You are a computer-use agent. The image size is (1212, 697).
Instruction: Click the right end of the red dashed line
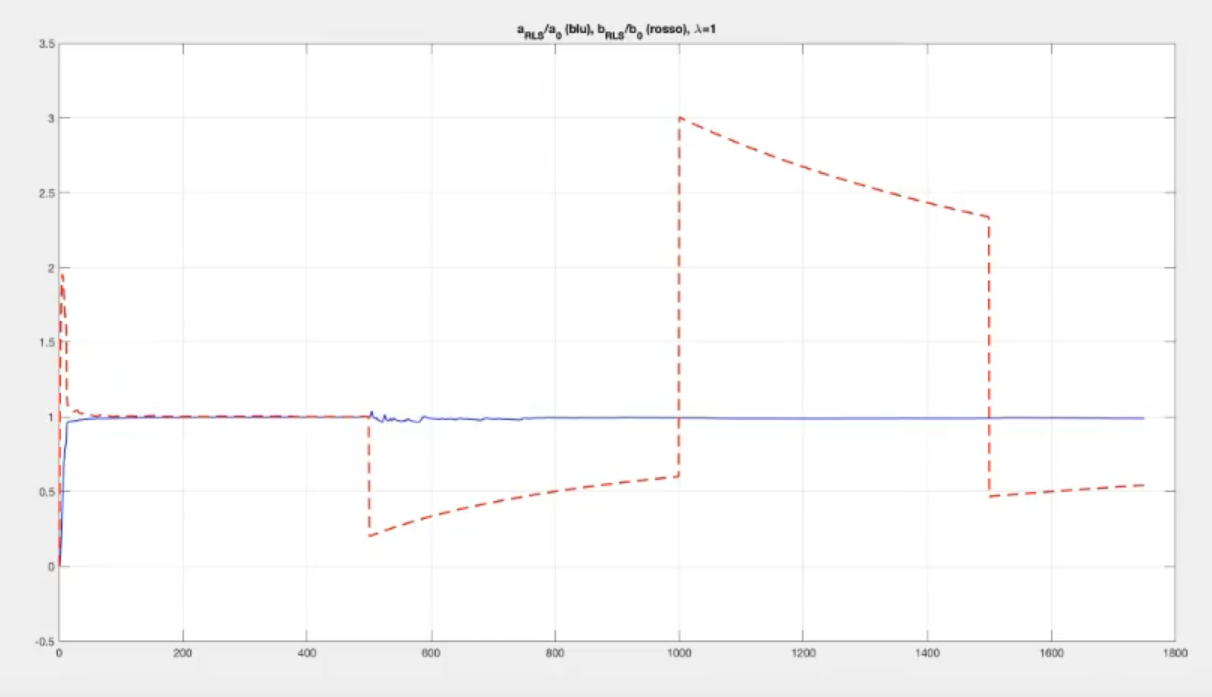point(1143,485)
